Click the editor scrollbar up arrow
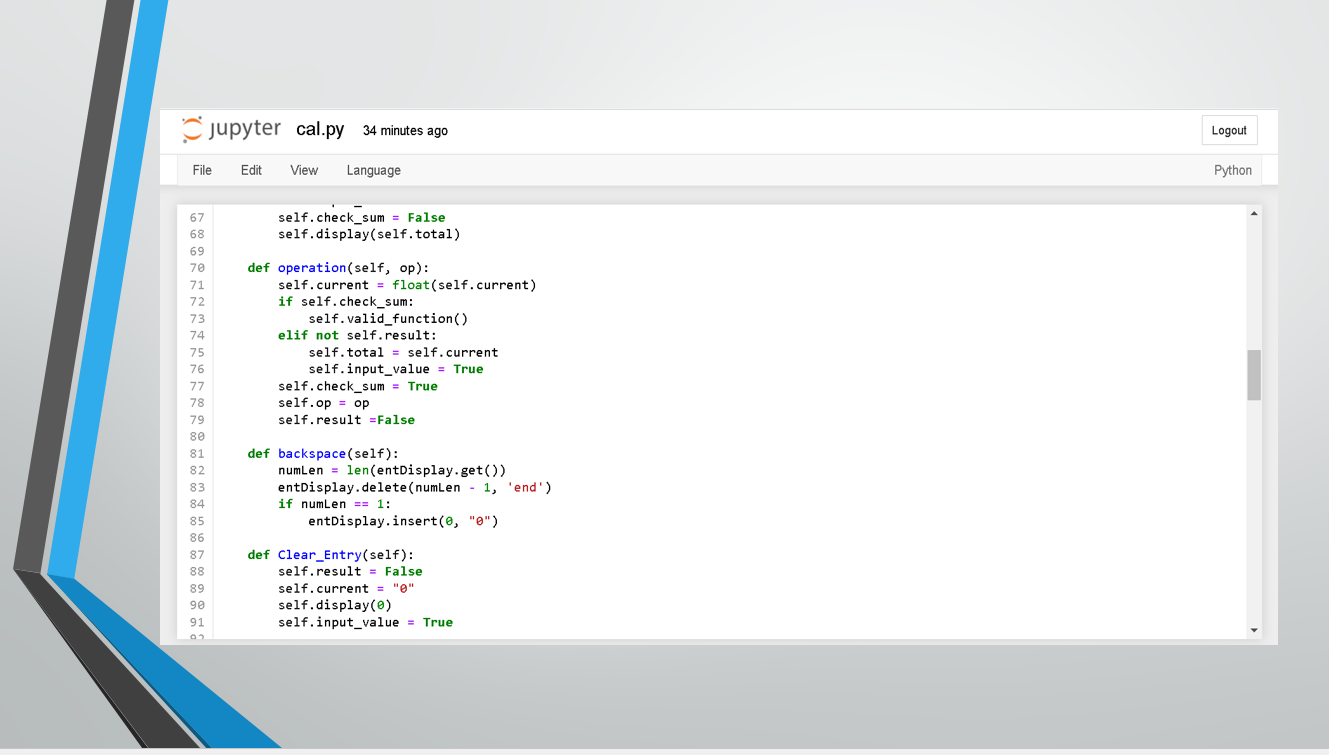This screenshot has width=1329, height=755. tap(1254, 213)
